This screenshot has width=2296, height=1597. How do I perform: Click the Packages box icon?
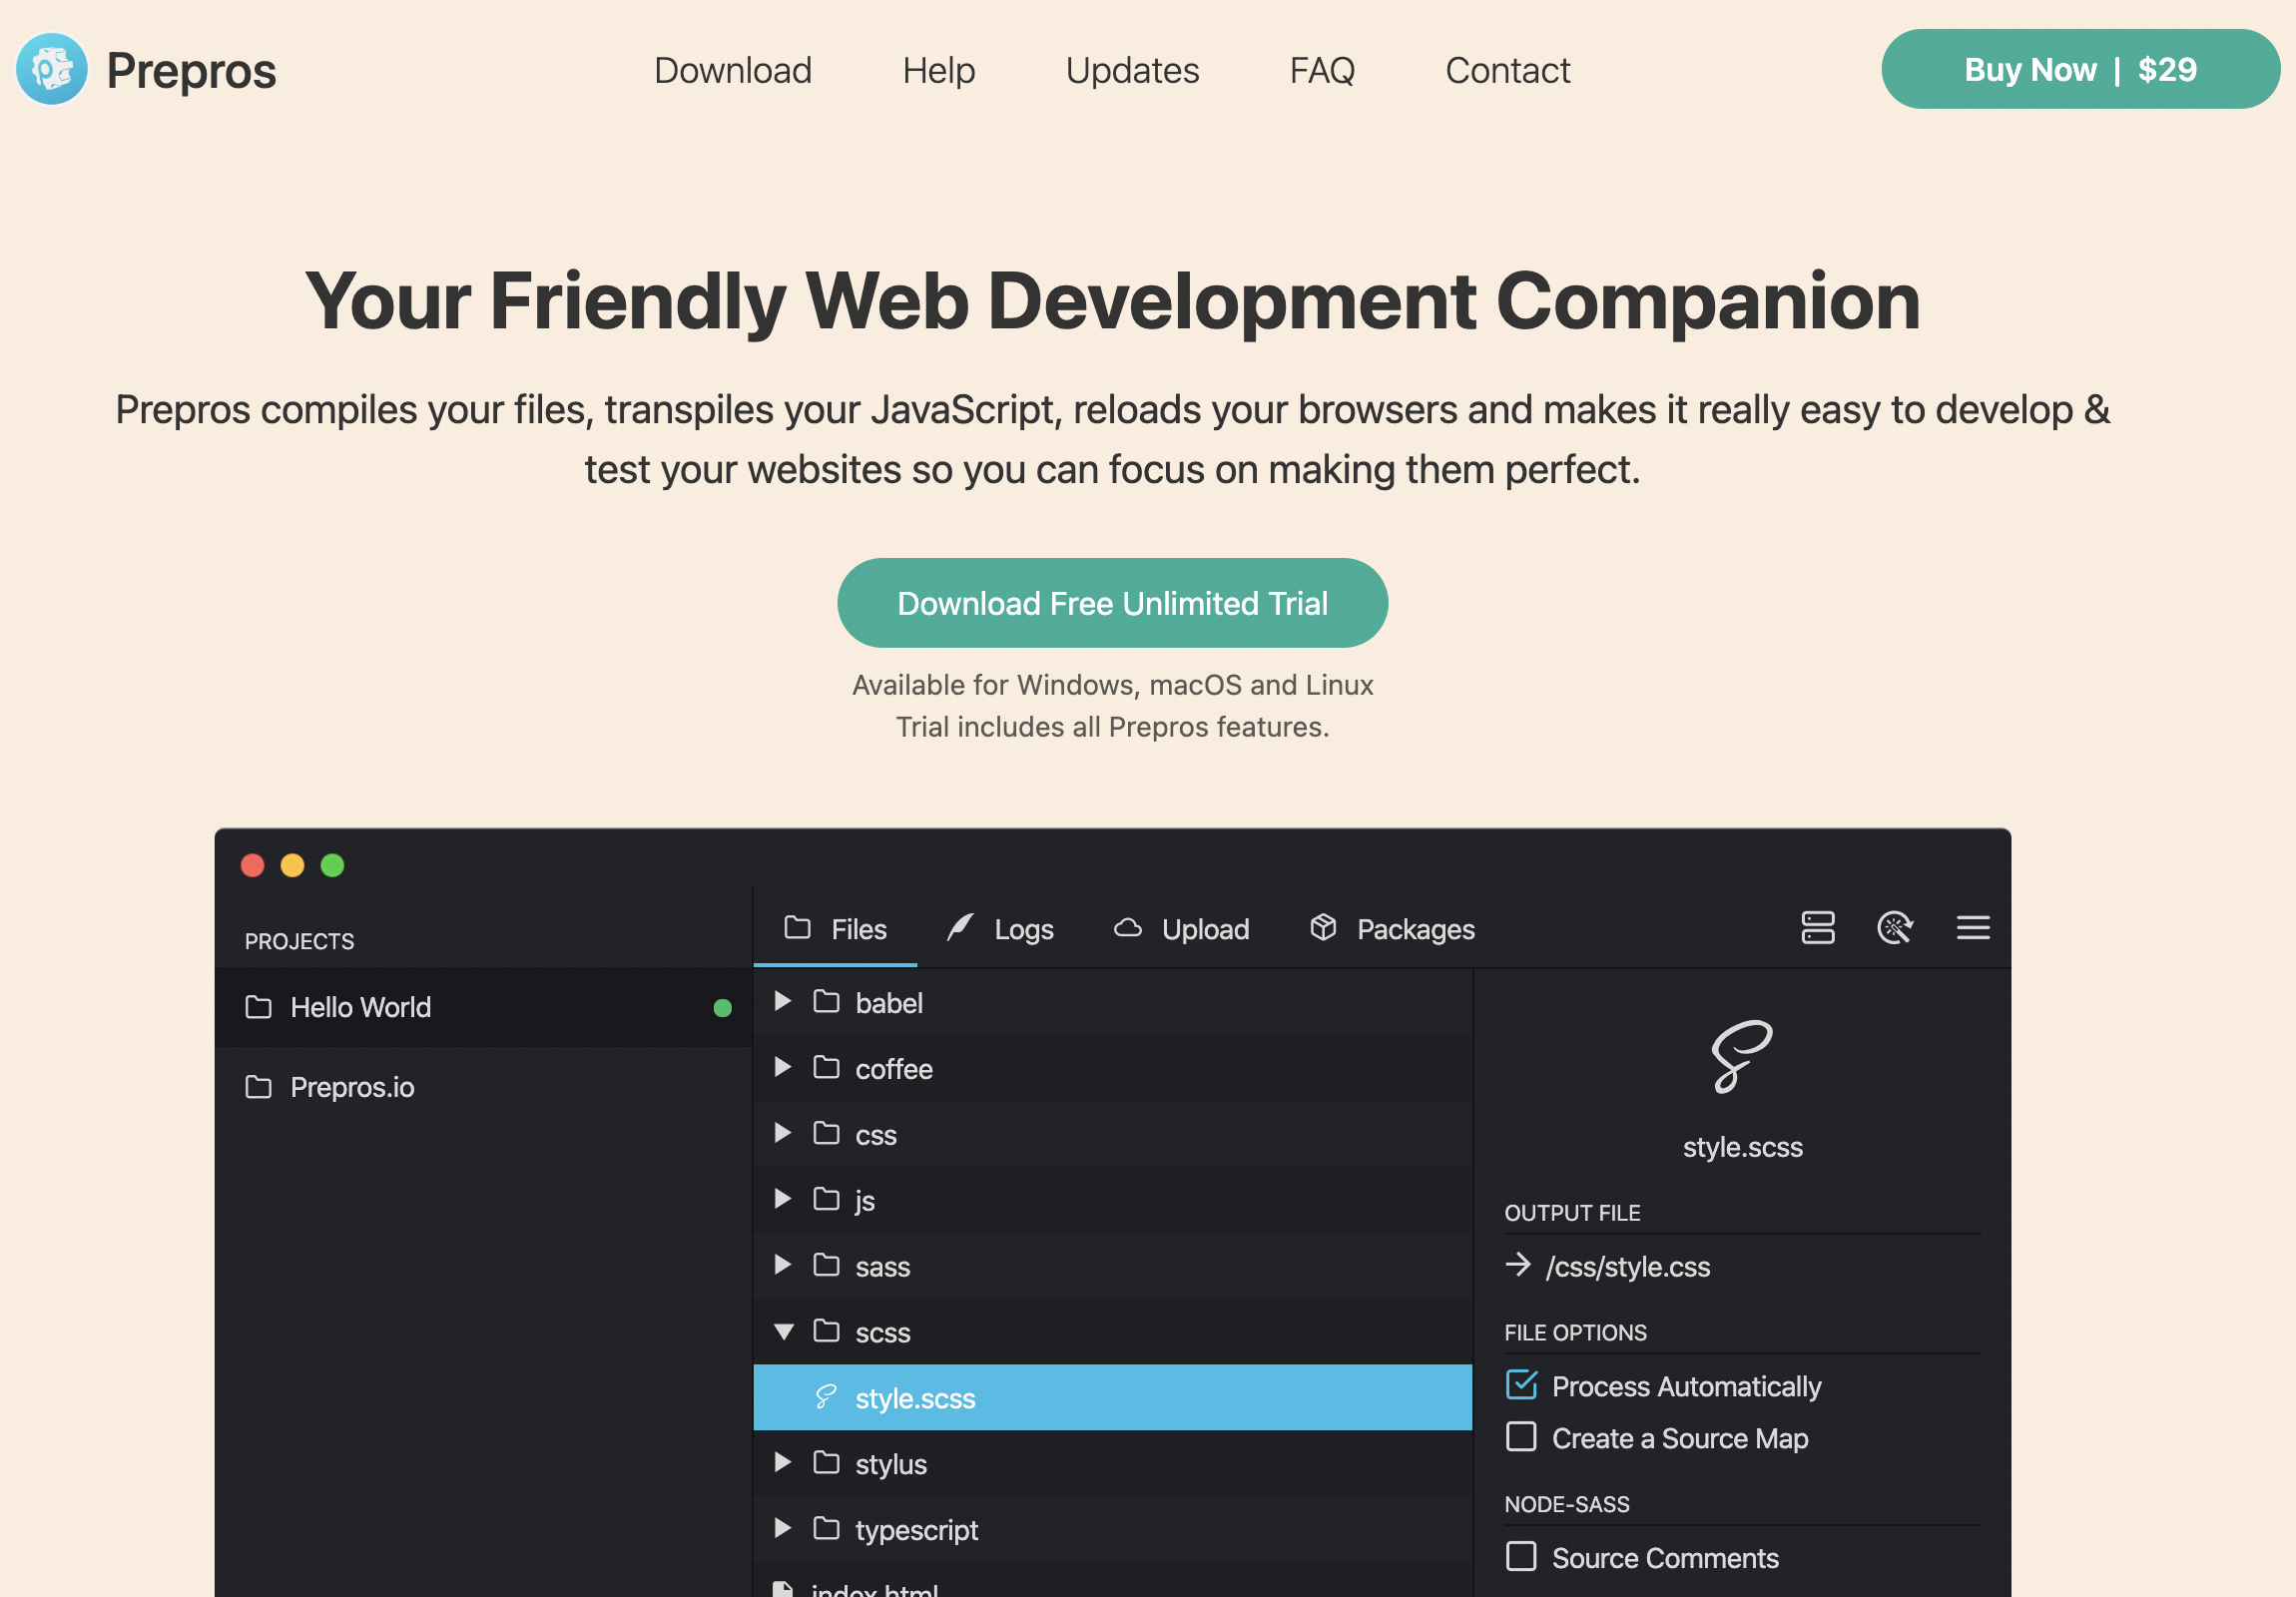1322,928
